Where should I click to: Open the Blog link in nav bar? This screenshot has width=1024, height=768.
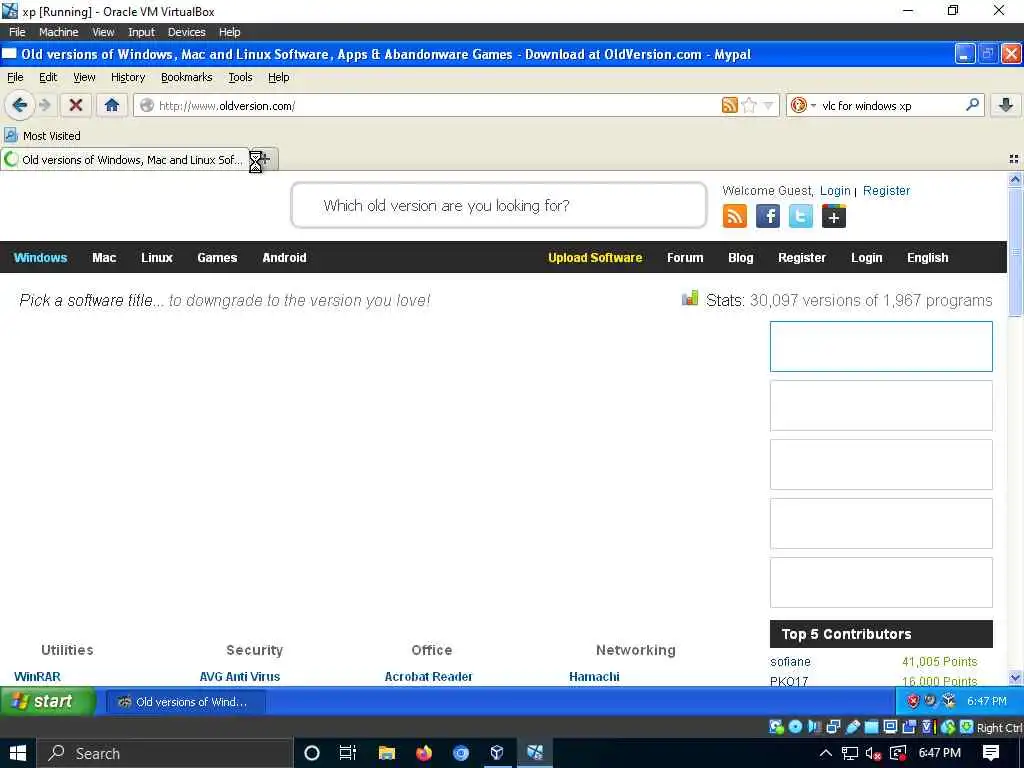(741, 257)
